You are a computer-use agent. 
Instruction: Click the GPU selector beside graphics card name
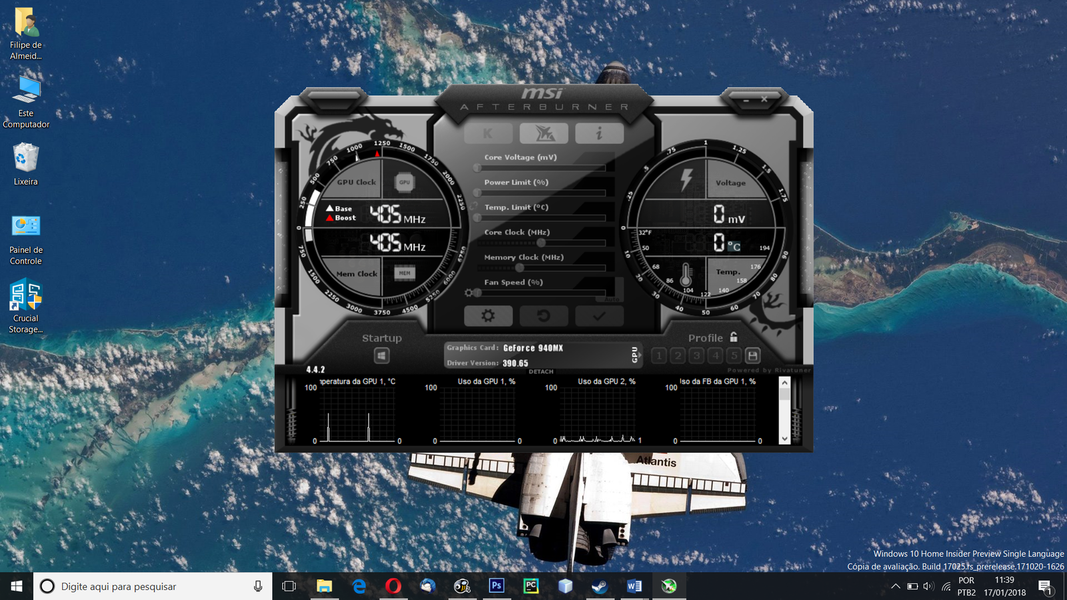click(x=635, y=354)
